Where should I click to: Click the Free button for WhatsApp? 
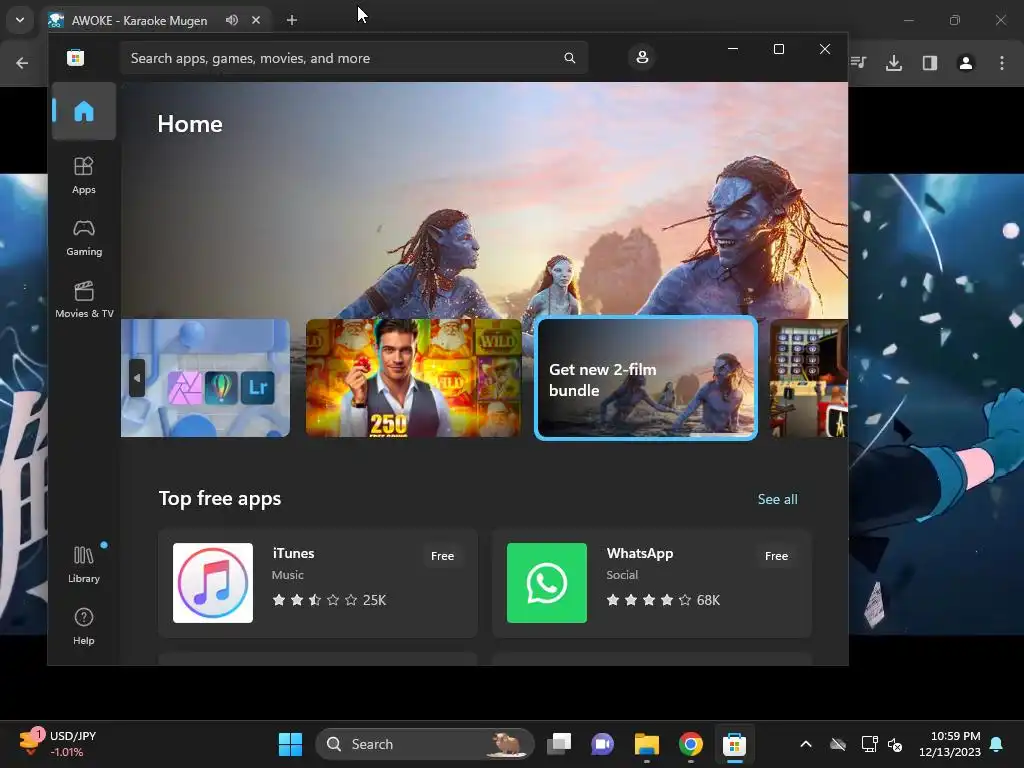(x=776, y=556)
